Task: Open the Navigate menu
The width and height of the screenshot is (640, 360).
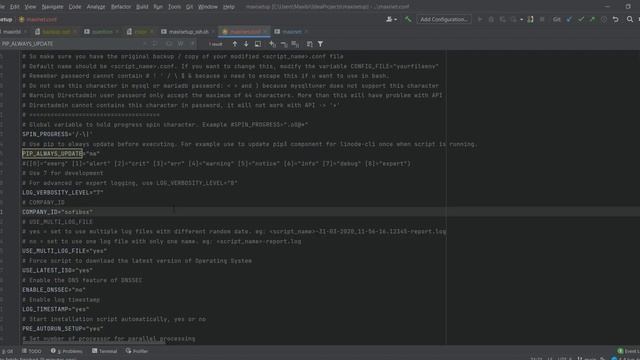Action: tap(53, 7)
